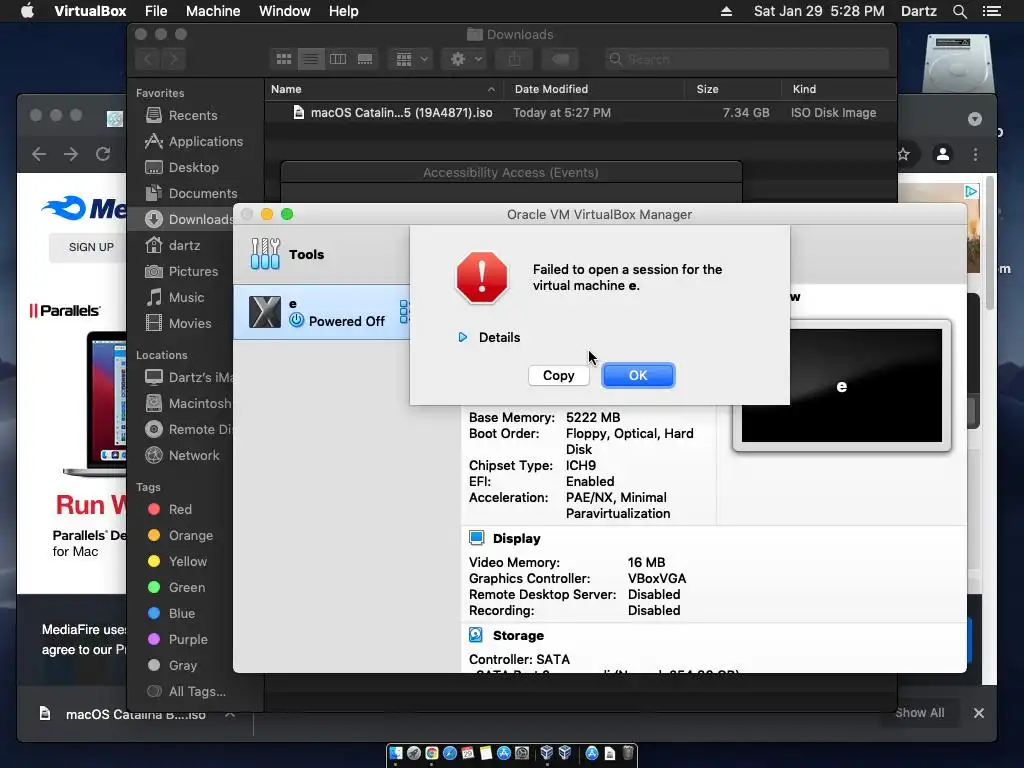
Task: Open Music in Finder sidebar
Action: click(x=175, y=297)
